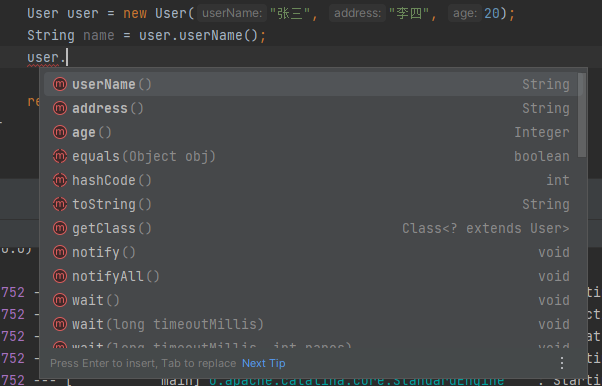Click the int return type of hashCode
This screenshot has width=602, height=386.
[558, 180]
